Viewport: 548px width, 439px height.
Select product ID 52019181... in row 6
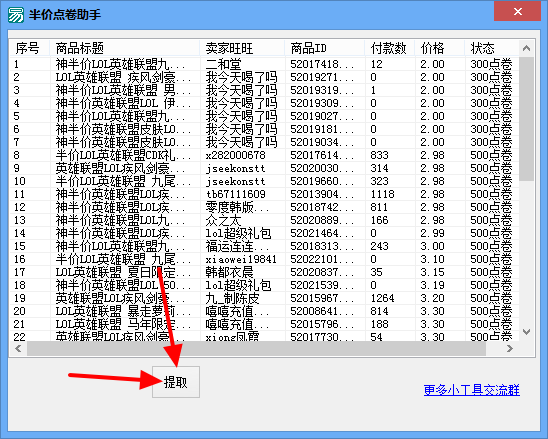tap(322, 129)
